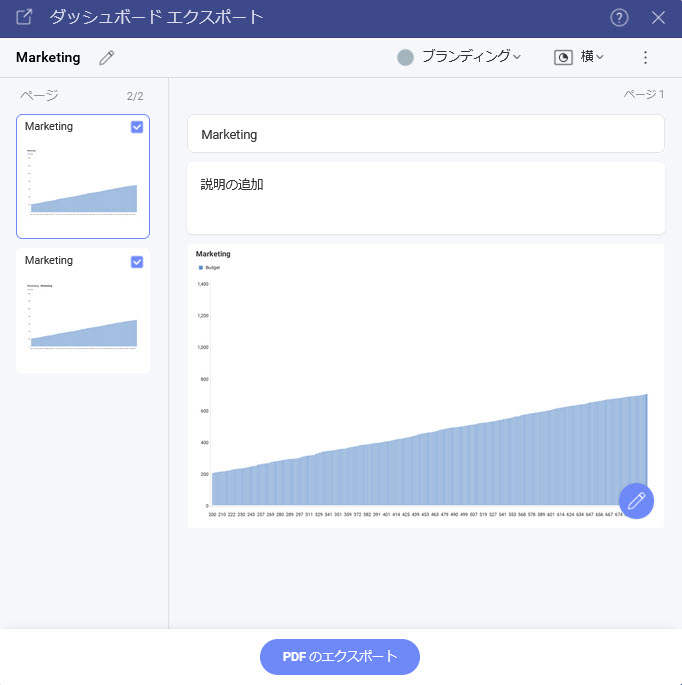
Task: Uncheck the first Marketing page checkbox
Action: click(x=137, y=127)
